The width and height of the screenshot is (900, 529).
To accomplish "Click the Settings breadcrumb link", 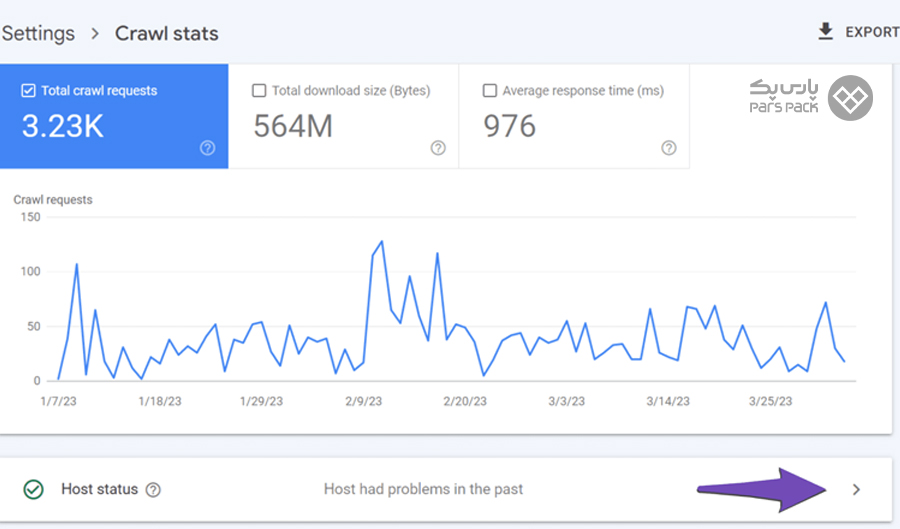I will (38, 33).
